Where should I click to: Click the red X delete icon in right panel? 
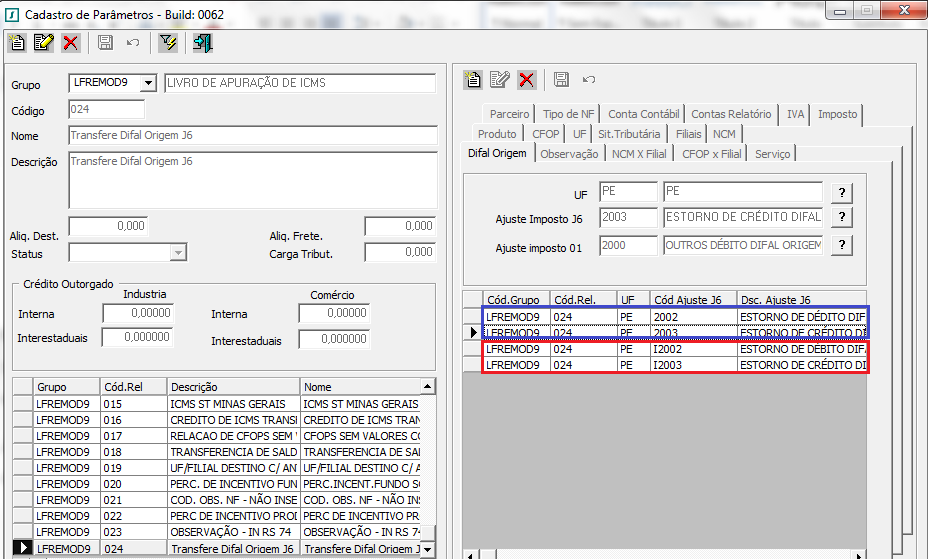click(x=526, y=79)
